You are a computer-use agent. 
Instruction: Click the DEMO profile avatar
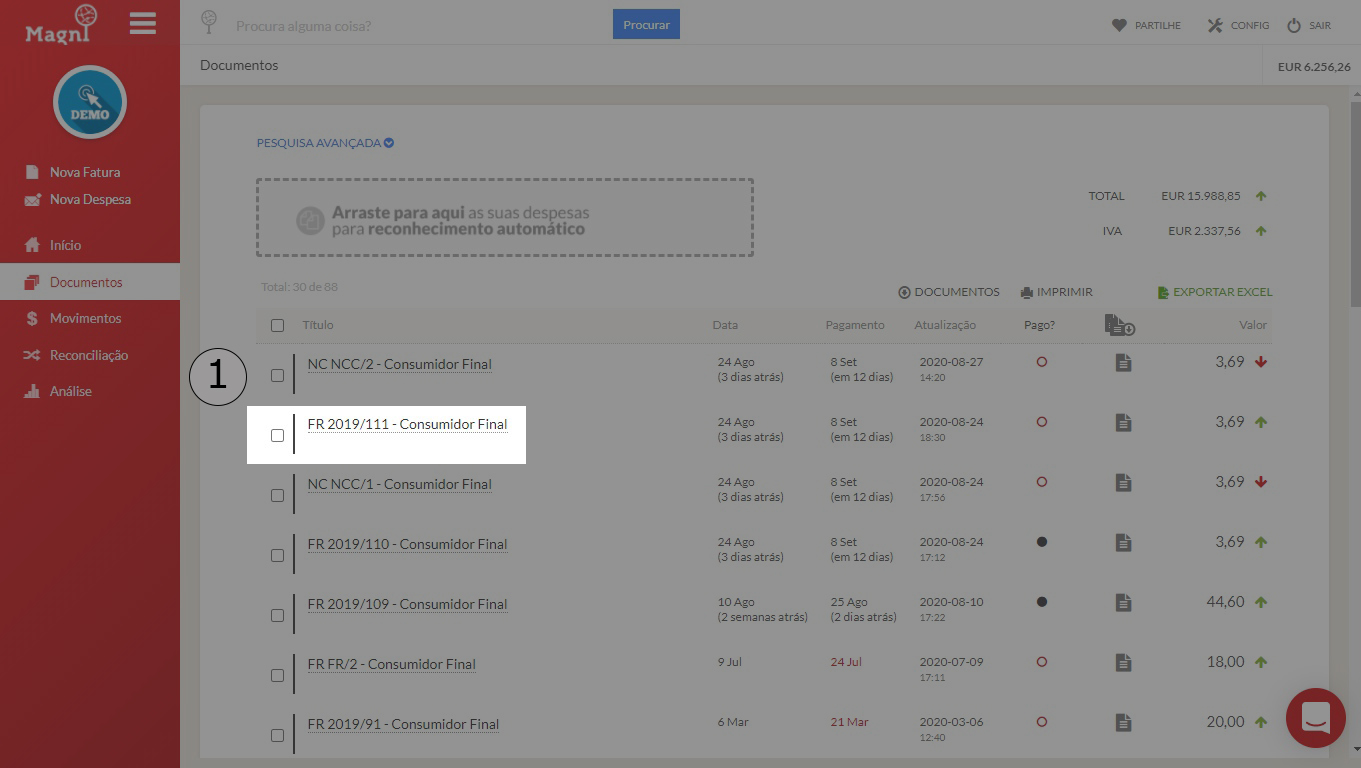click(x=90, y=102)
